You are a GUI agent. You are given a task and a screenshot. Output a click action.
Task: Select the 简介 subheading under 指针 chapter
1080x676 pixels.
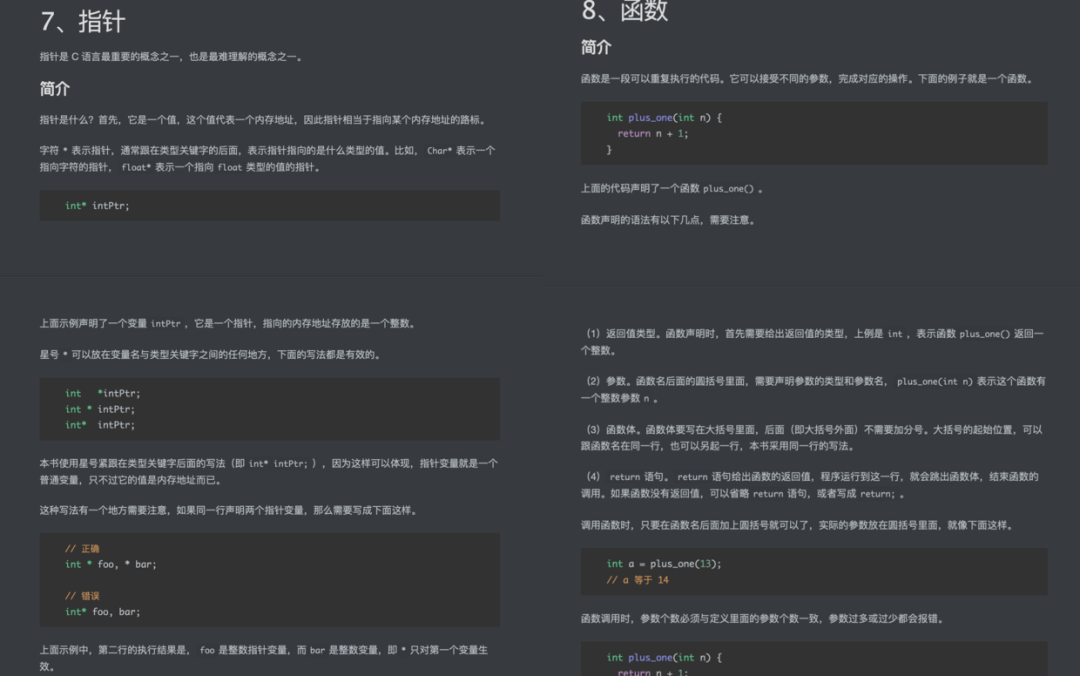tap(54, 88)
